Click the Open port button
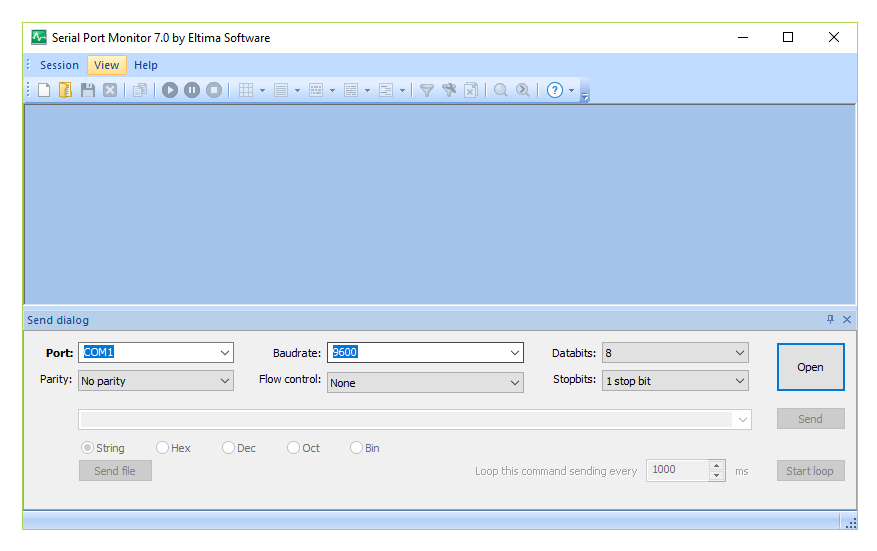877x551 pixels. [x=810, y=367]
